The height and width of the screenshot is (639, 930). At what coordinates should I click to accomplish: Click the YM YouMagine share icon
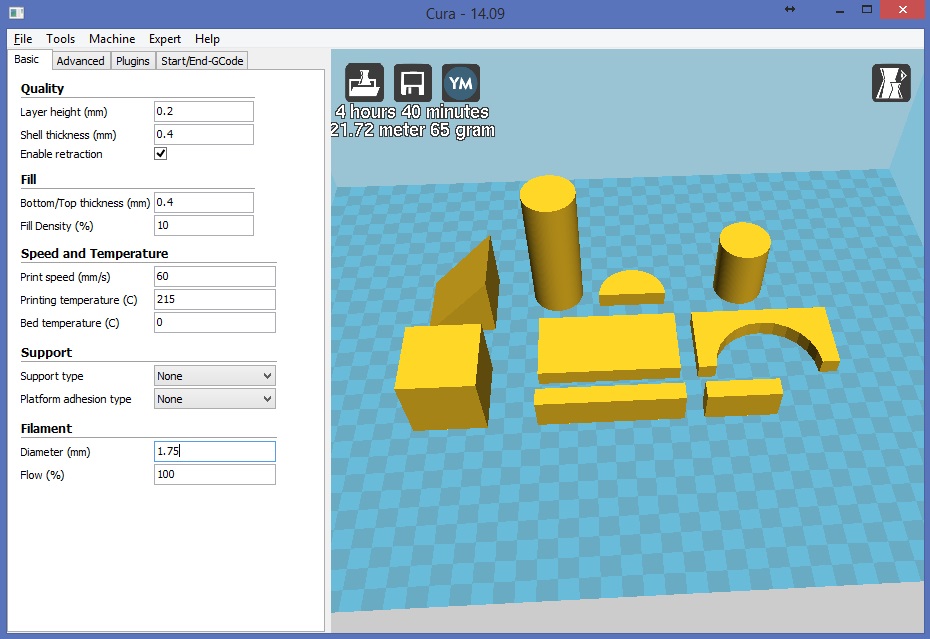click(461, 82)
